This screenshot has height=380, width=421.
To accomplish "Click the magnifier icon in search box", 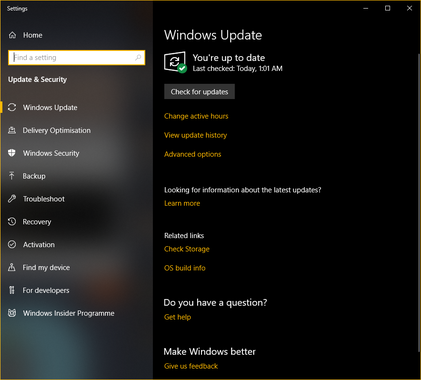I will coord(138,57).
